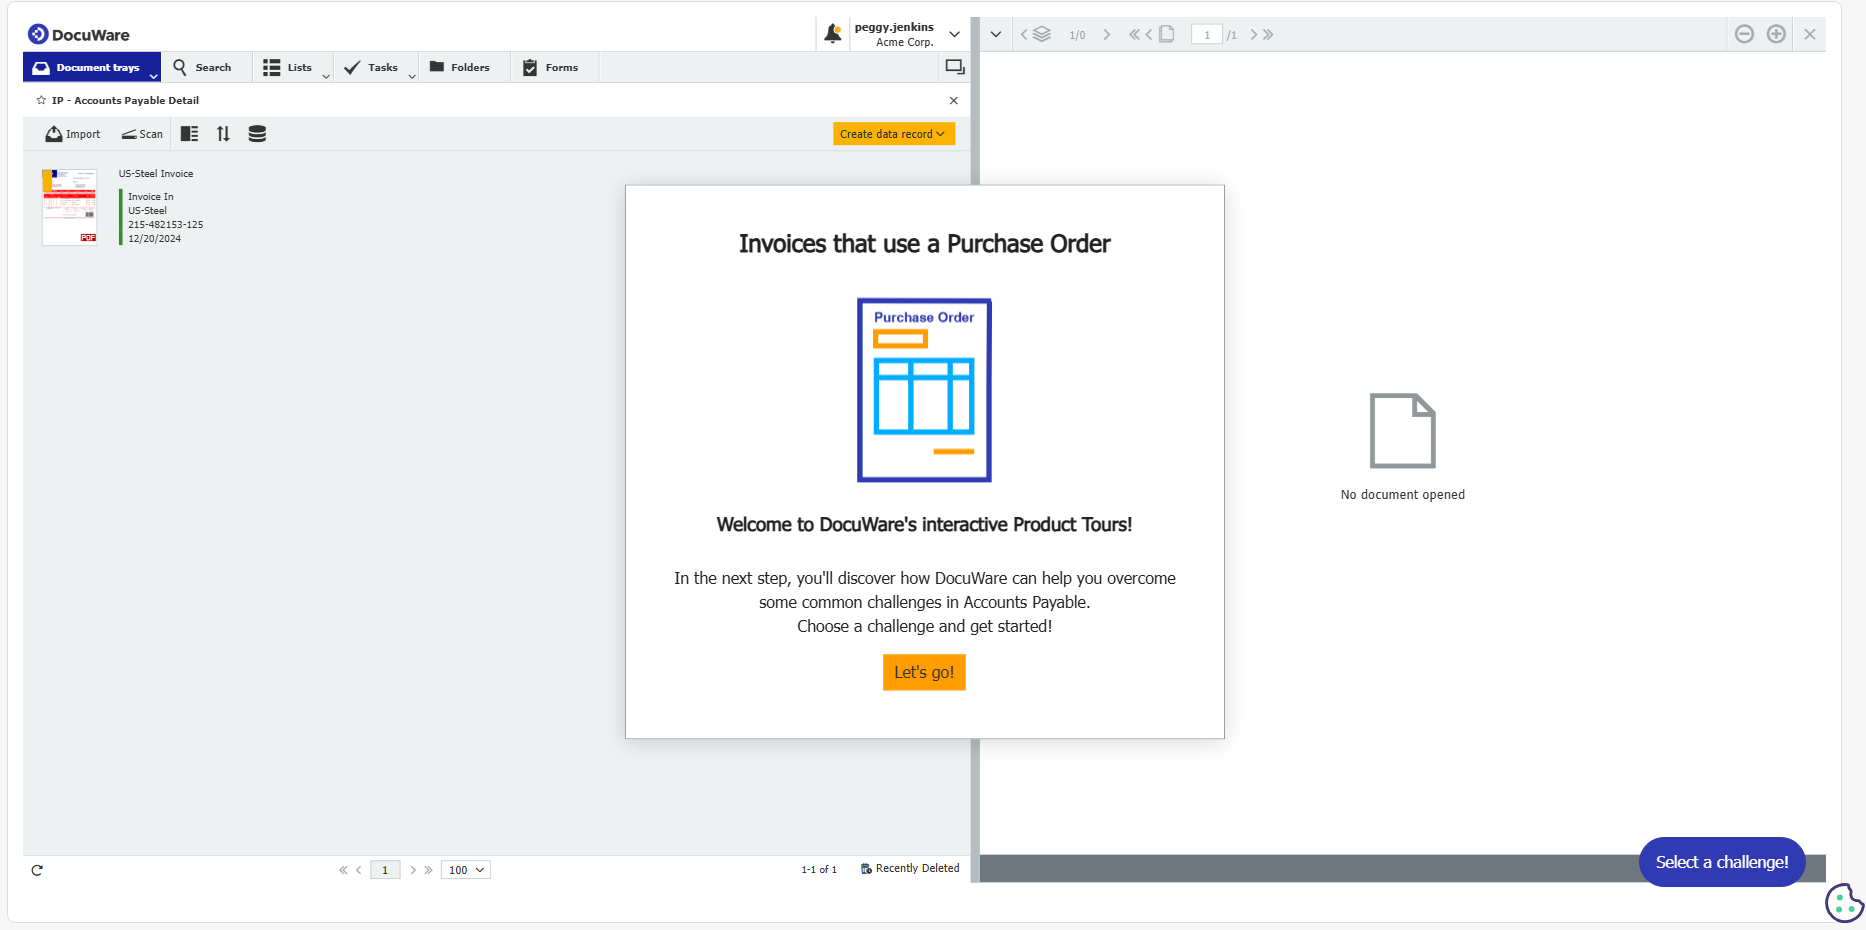This screenshot has width=1866, height=930.
Task: Open the Folders tab
Action: tap(460, 68)
